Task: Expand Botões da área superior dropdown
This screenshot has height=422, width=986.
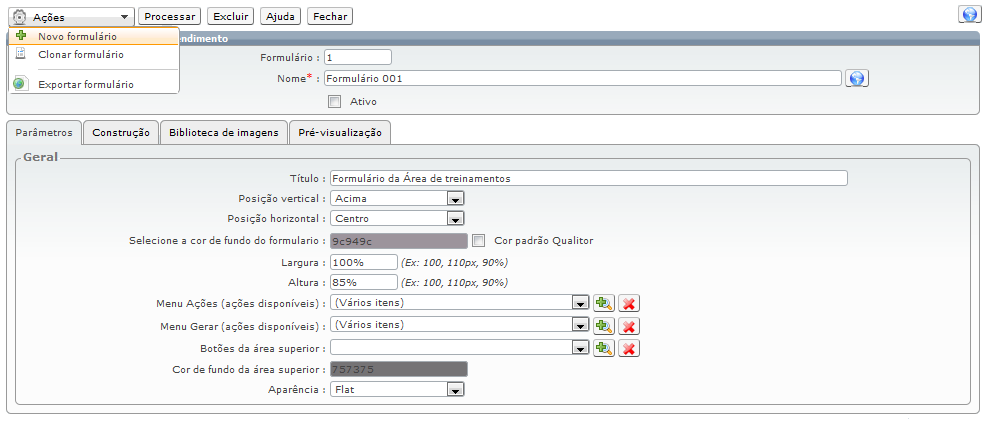Action: coord(459,347)
